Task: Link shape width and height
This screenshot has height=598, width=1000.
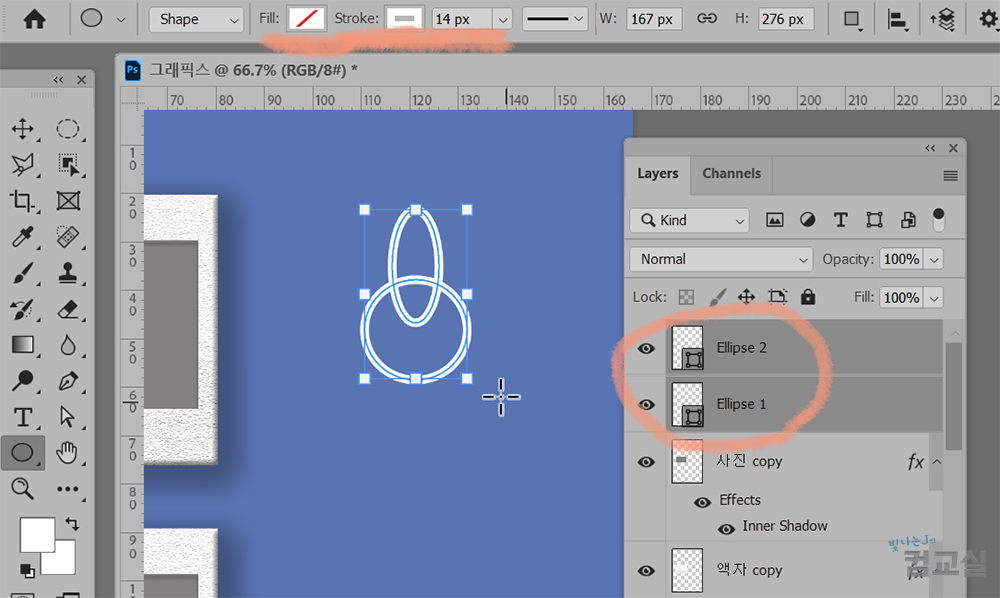Action: coord(707,18)
